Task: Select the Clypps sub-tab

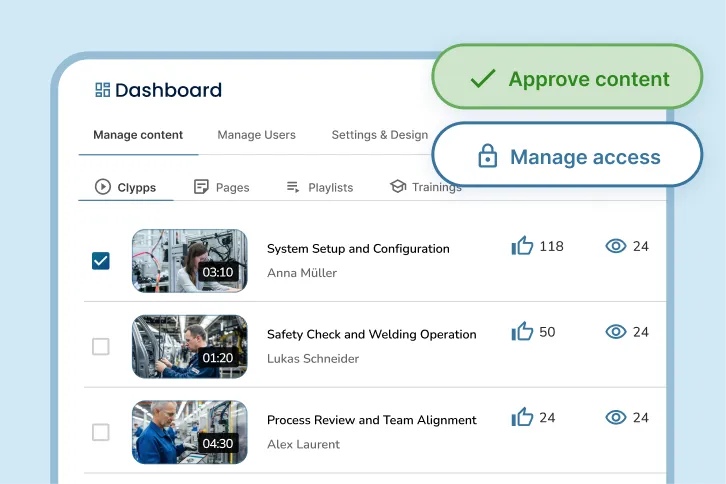Action: 125,187
